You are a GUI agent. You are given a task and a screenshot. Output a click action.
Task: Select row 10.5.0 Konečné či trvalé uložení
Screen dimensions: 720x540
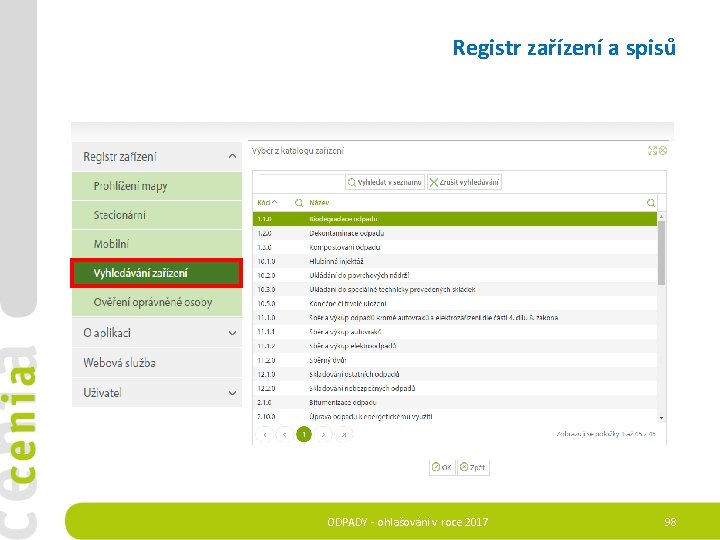[455, 304]
